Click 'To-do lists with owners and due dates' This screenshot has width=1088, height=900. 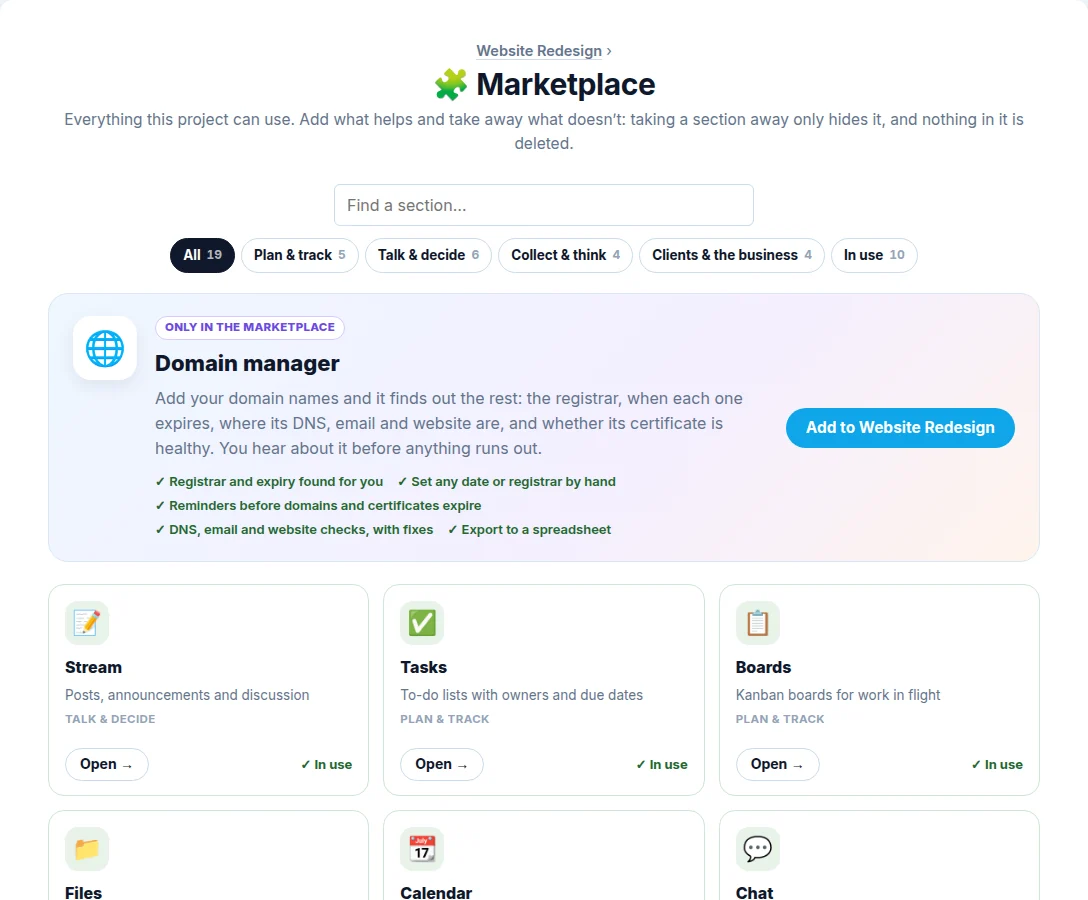coord(522,695)
